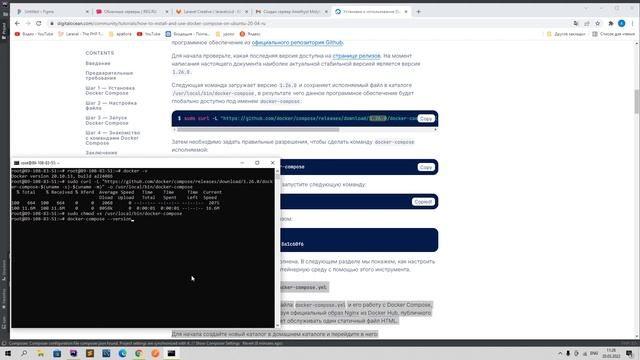Click the terminal title bar icon
This screenshot has width=640, height=360.
tap(16, 163)
